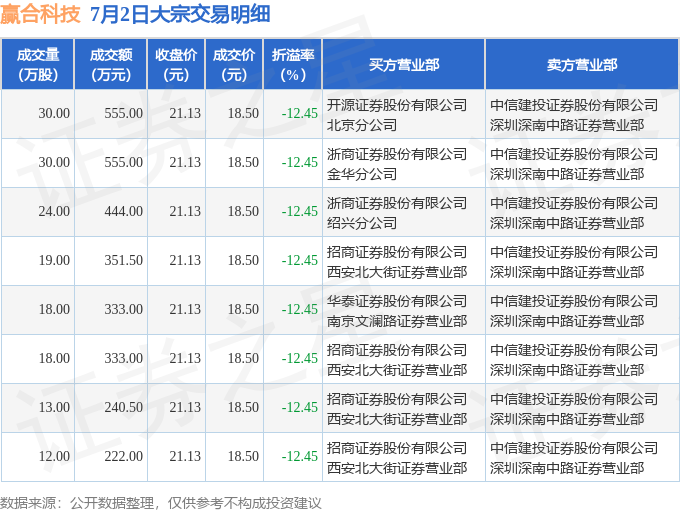Click the 24.00 volume cell

click(54, 211)
